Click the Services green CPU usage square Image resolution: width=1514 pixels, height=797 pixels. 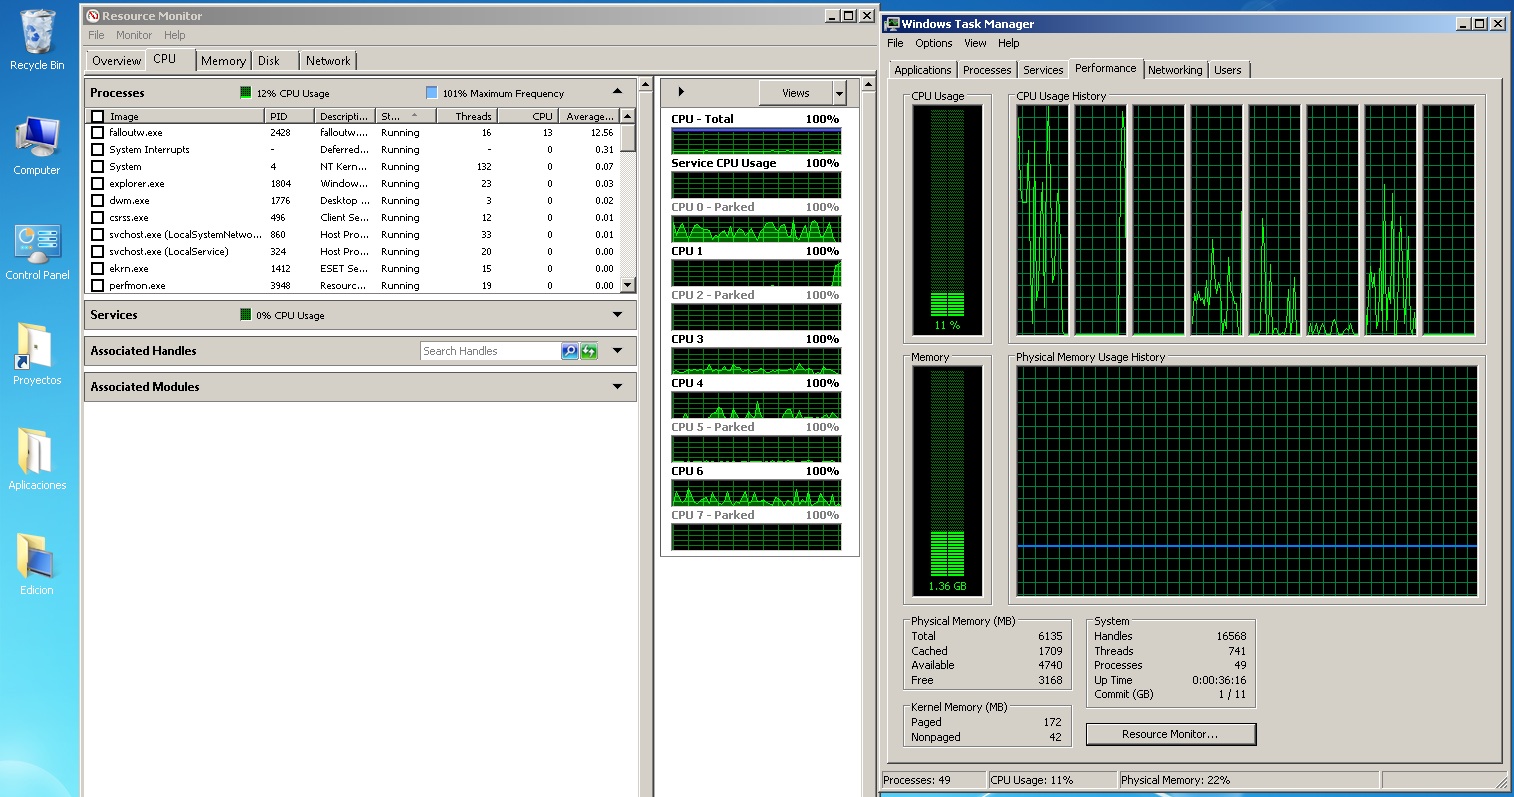click(246, 315)
